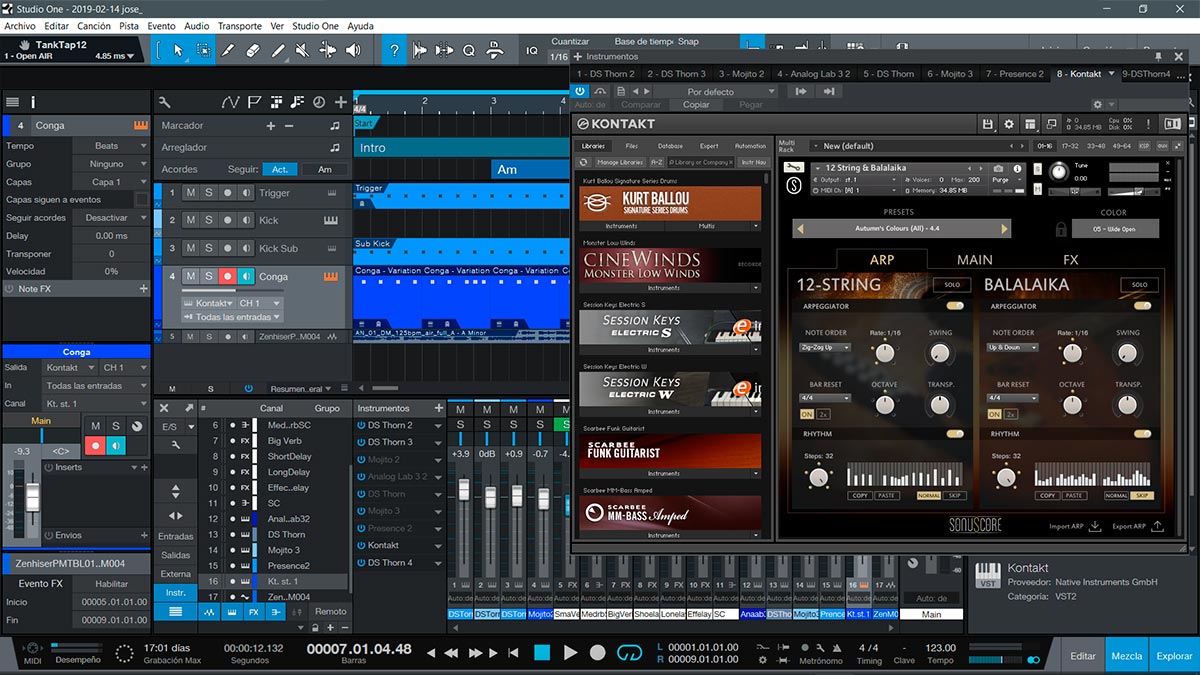1200x675 pixels.
Task: Toggle the Balalaika SOLO button
Action: pyautogui.click(x=1139, y=285)
